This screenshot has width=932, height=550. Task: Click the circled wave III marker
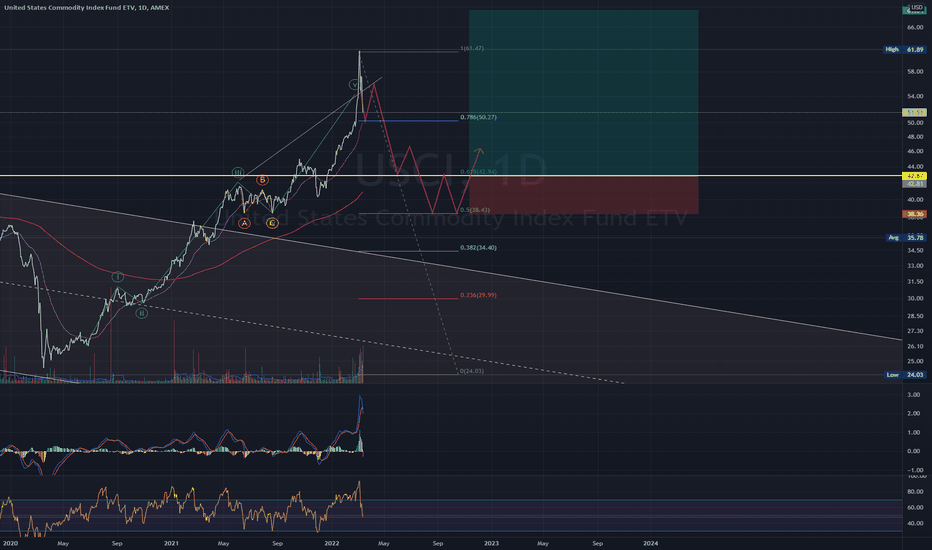[x=238, y=172]
